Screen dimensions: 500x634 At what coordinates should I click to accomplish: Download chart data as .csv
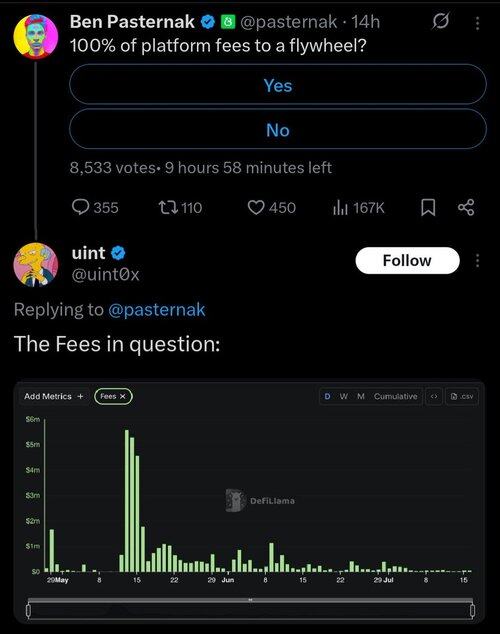point(462,396)
